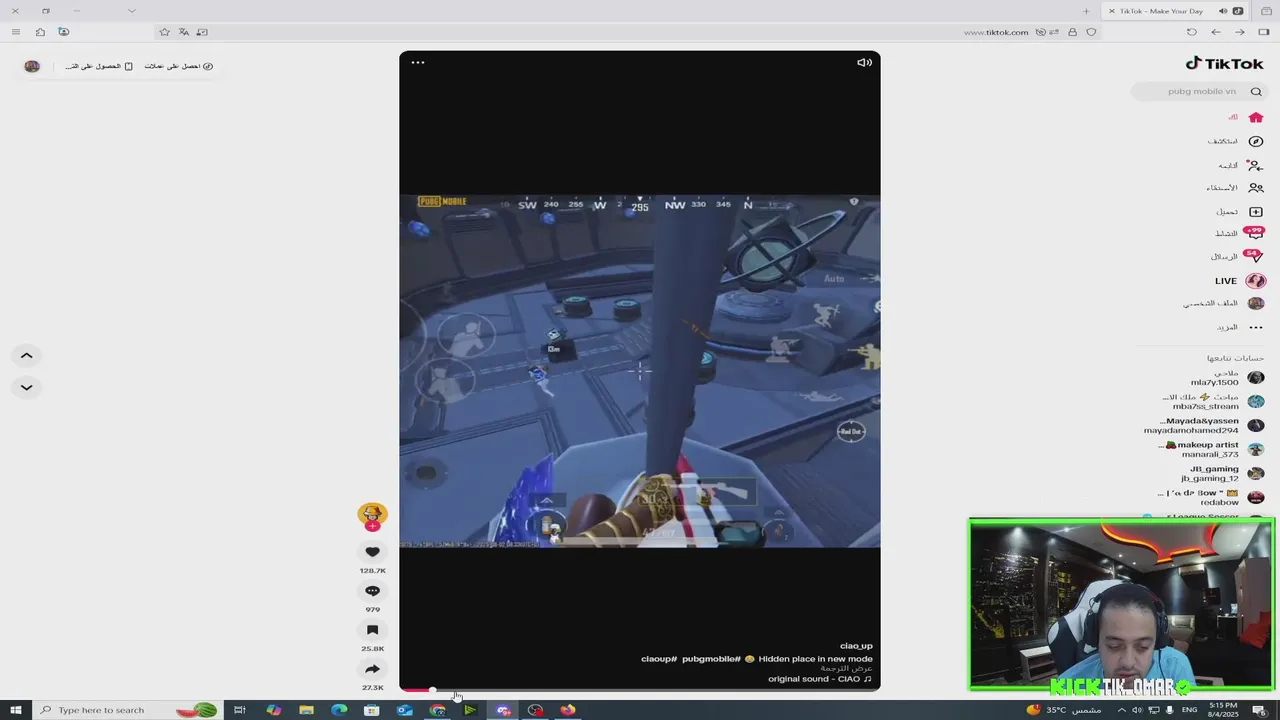Open the Friends item in sidebar
1280x720 pixels.
(1235, 188)
